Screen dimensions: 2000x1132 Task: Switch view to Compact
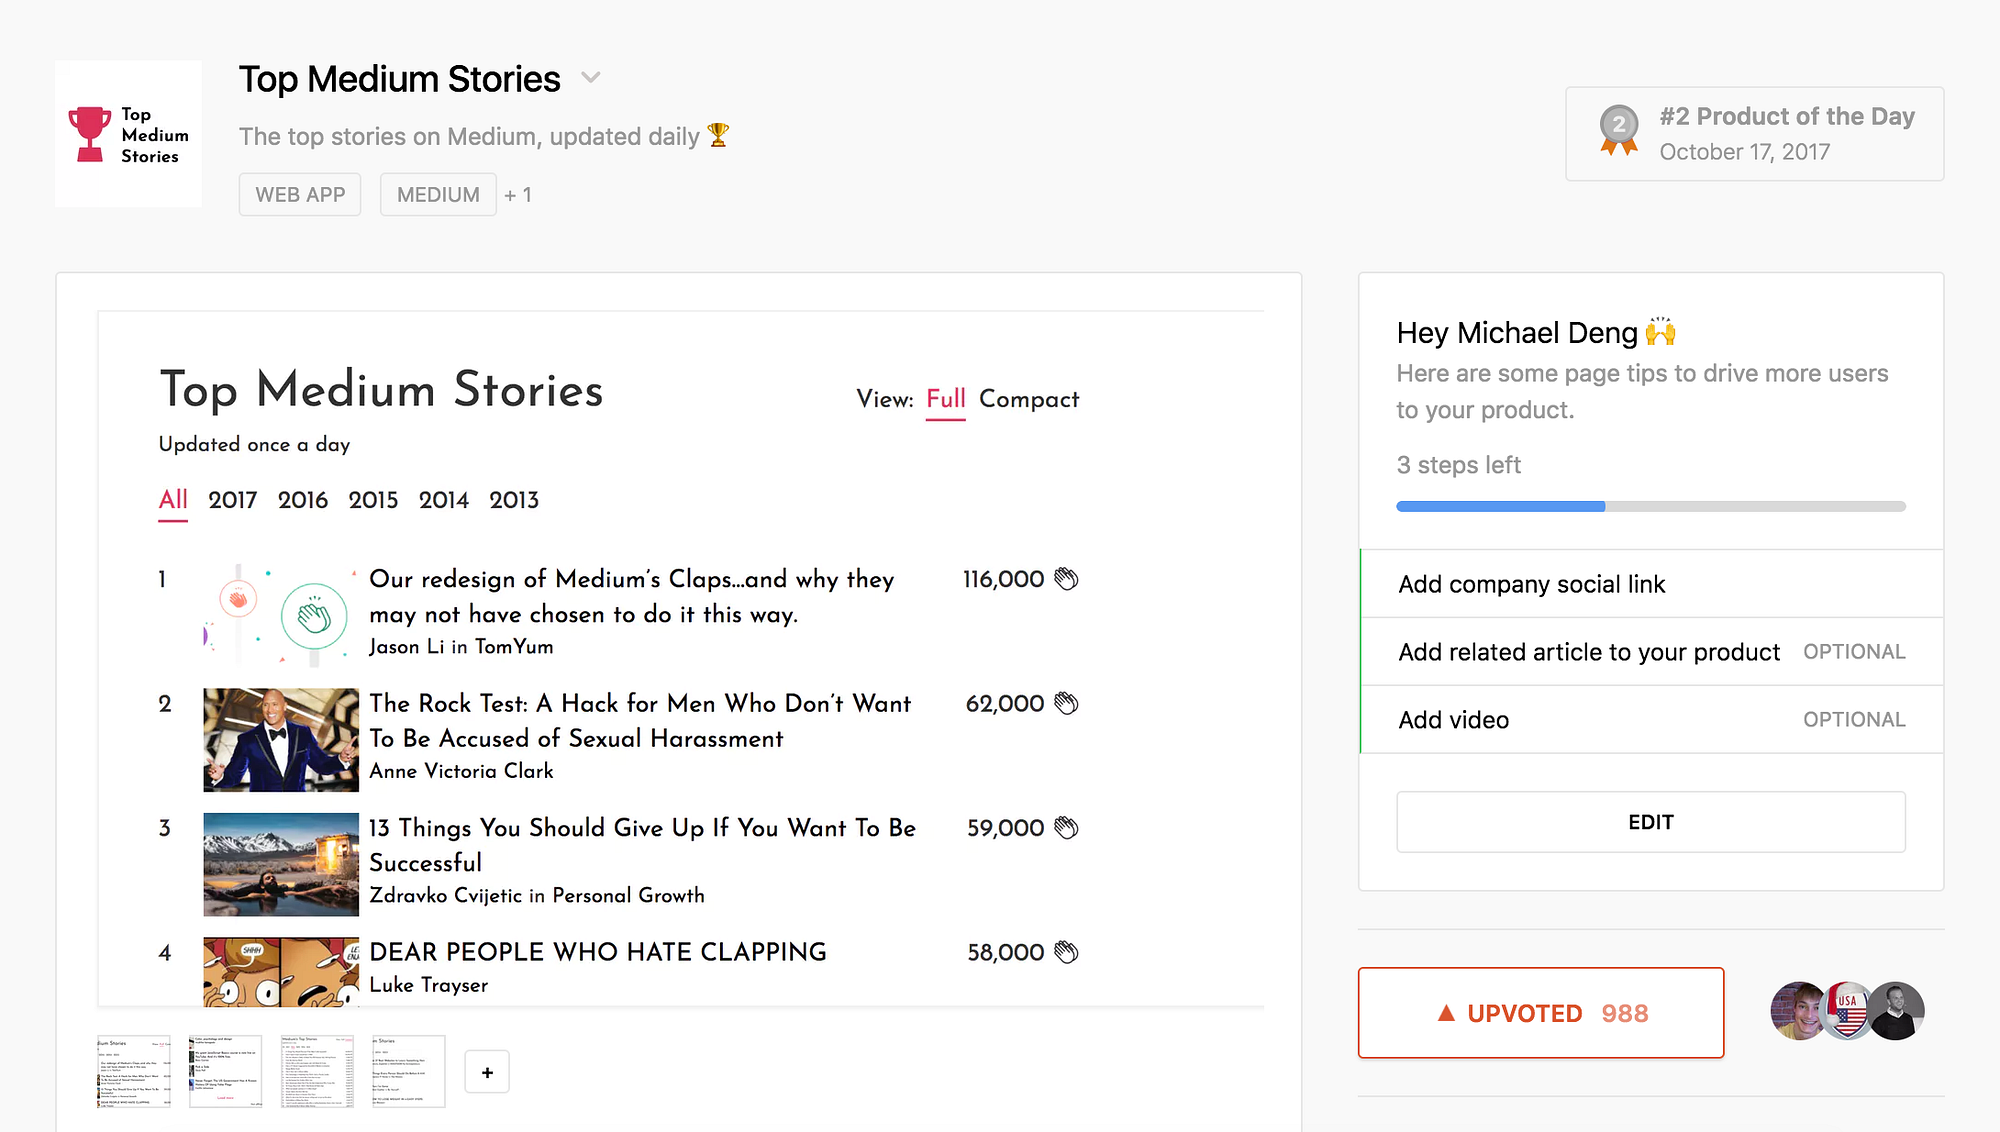pos(1029,399)
